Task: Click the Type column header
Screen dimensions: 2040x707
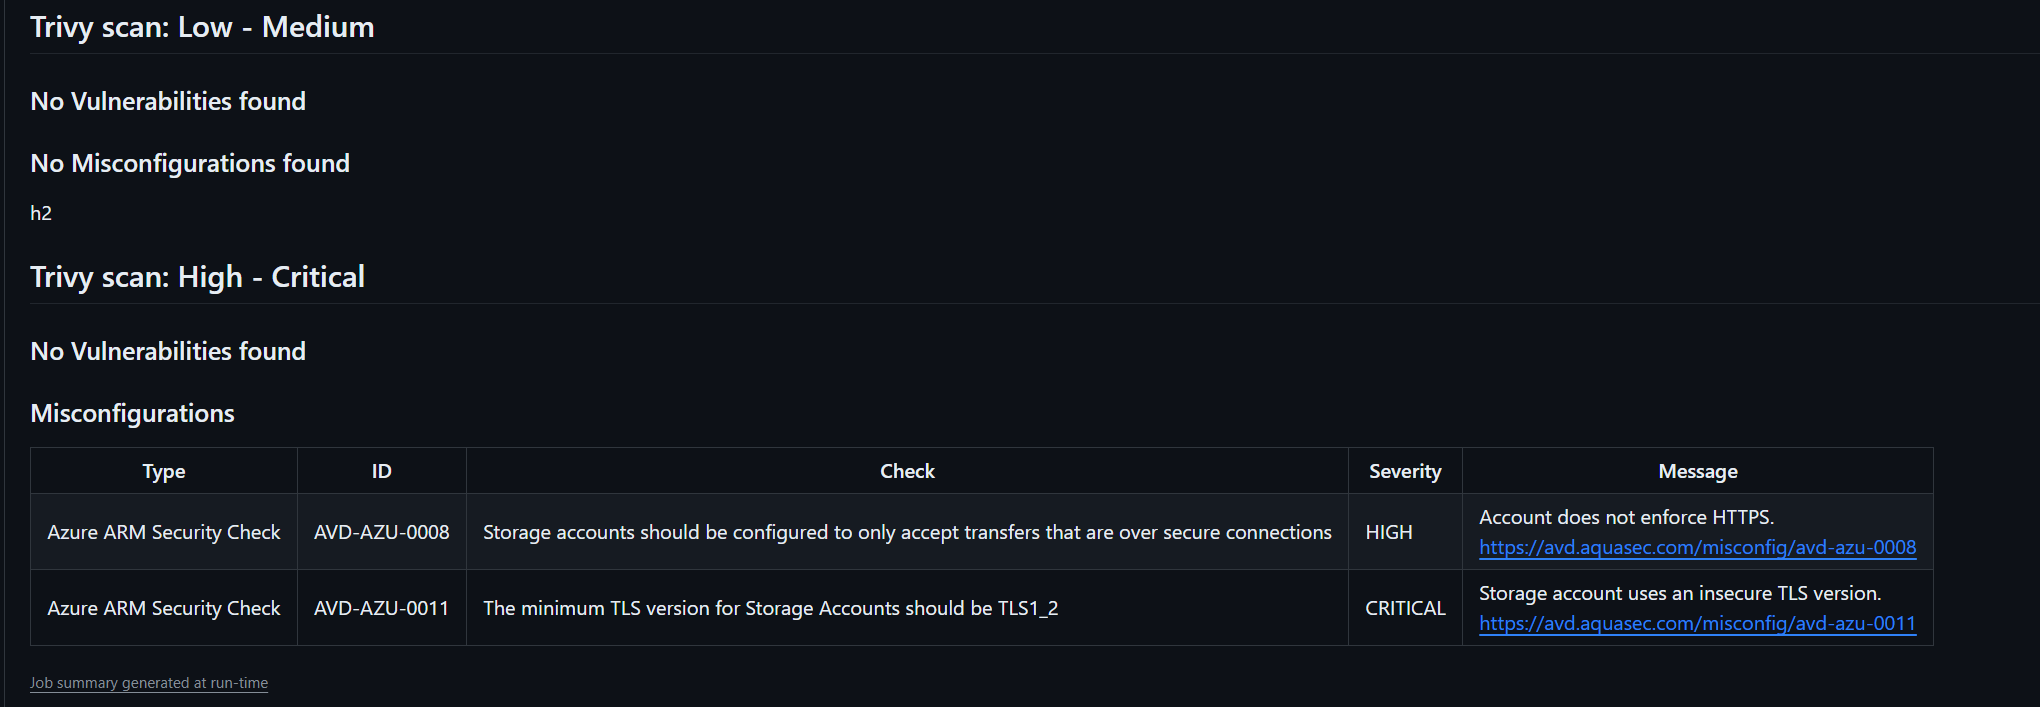Action: click(164, 471)
